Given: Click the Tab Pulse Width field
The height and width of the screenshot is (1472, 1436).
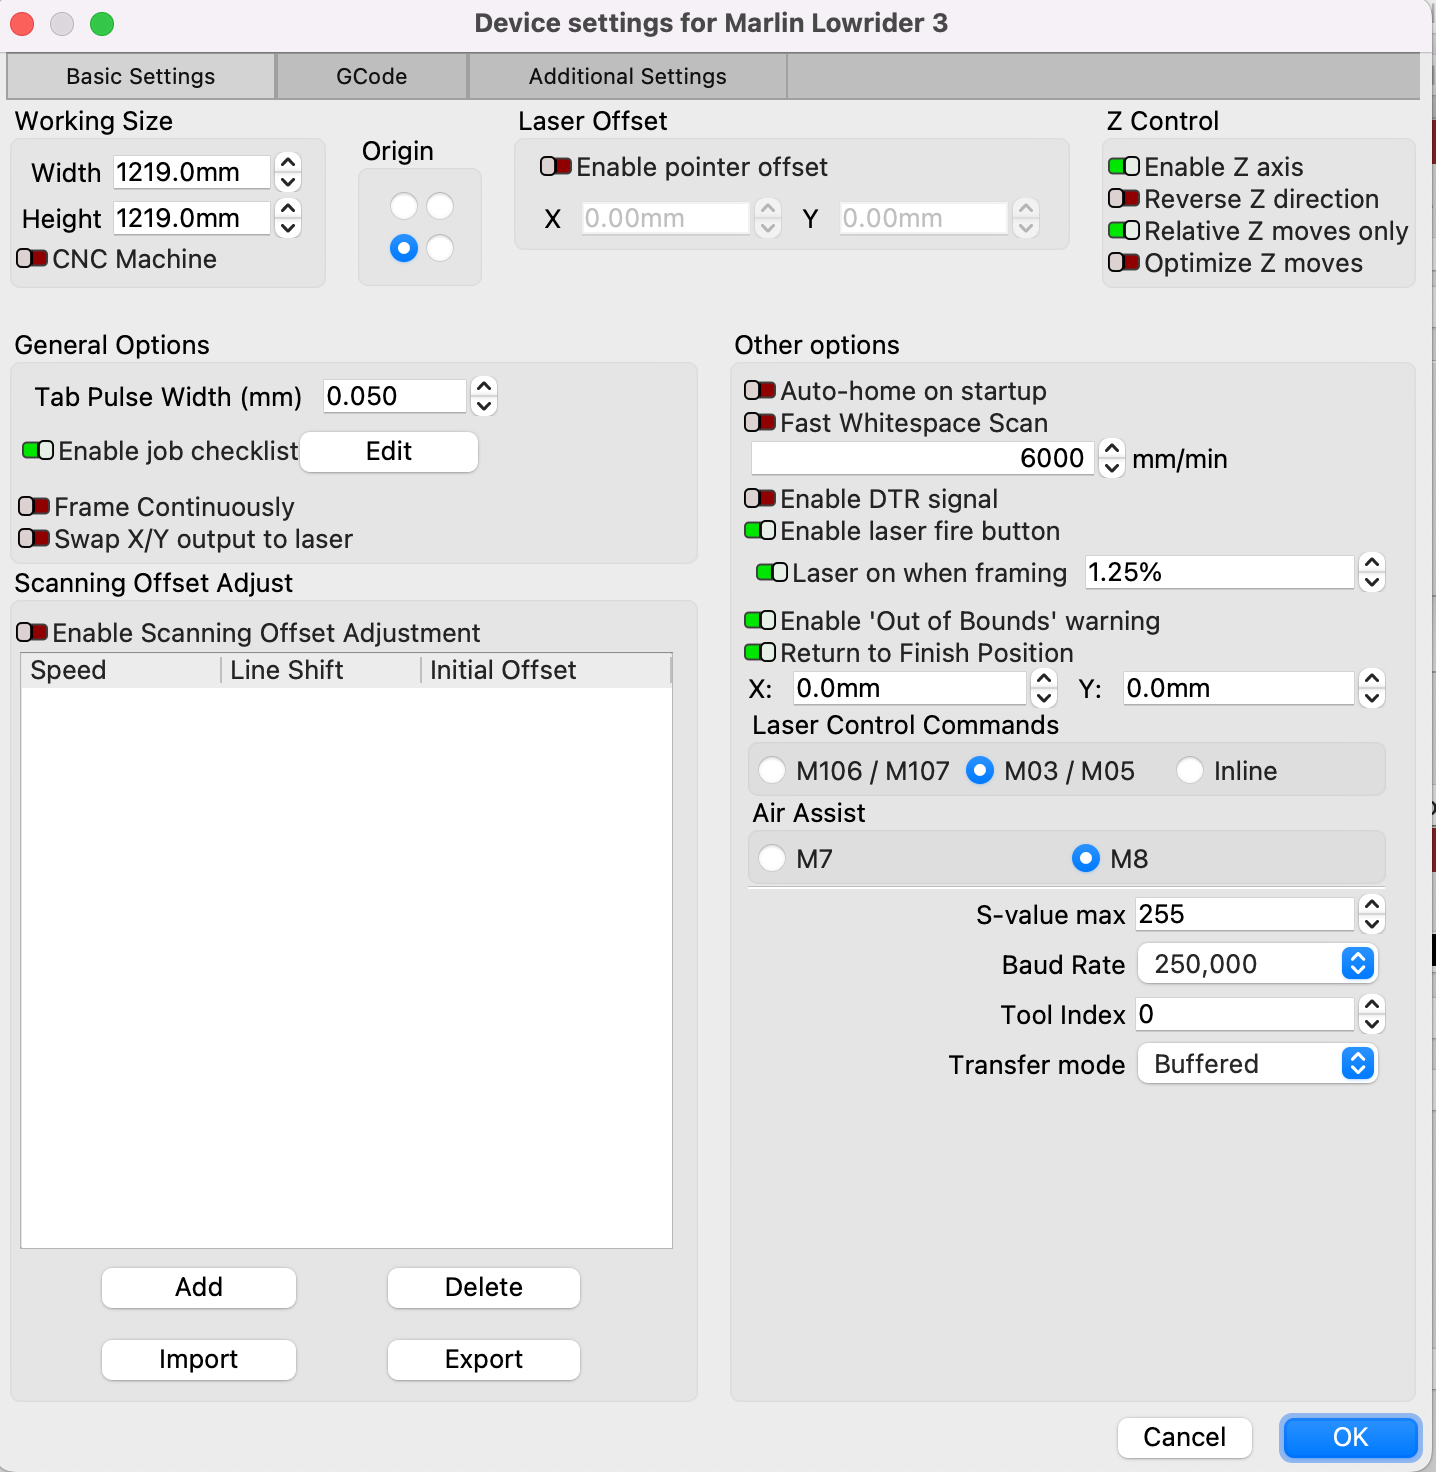Looking at the screenshot, I should (x=395, y=396).
